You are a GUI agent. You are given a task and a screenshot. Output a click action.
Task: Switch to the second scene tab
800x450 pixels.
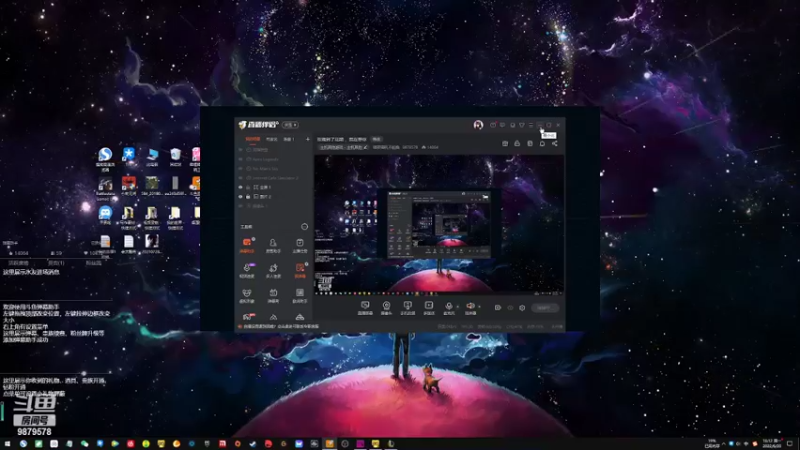pos(271,139)
